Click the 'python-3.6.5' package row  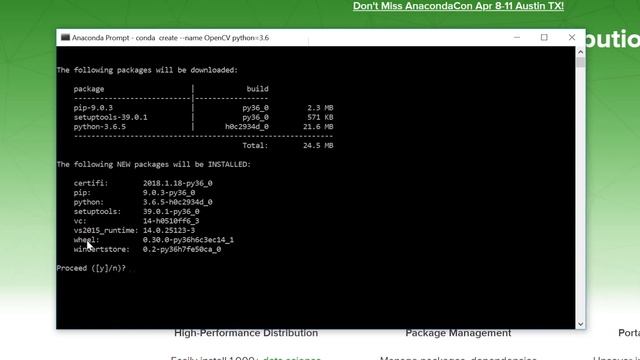(203, 127)
